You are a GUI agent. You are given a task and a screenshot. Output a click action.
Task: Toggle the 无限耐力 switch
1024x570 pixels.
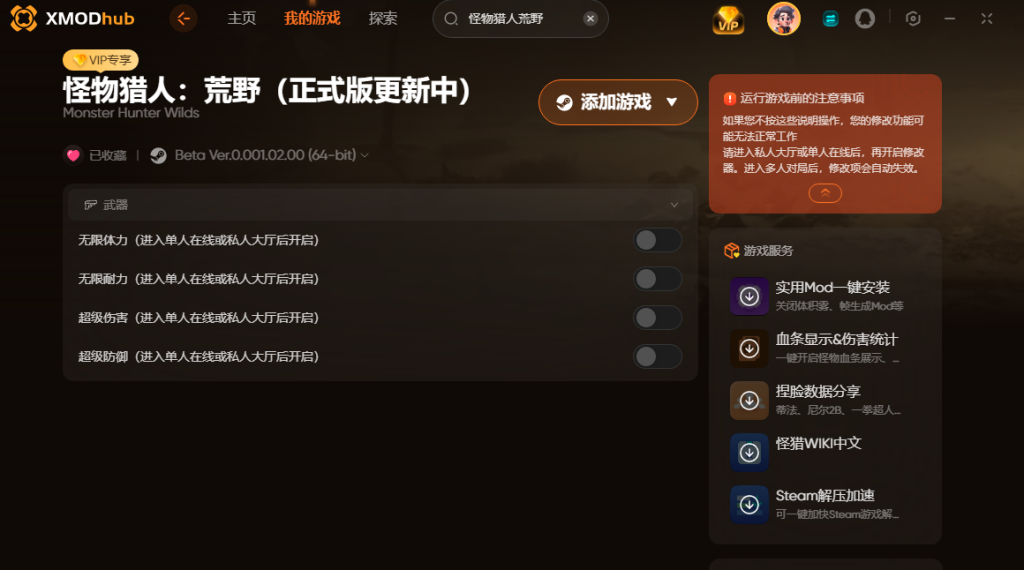(x=658, y=279)
